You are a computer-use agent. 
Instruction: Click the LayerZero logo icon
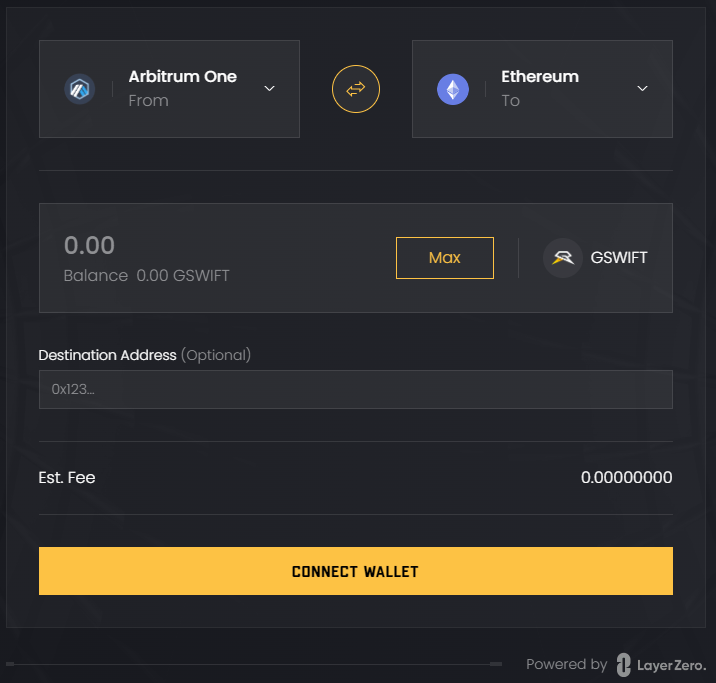tap(624, 664)
